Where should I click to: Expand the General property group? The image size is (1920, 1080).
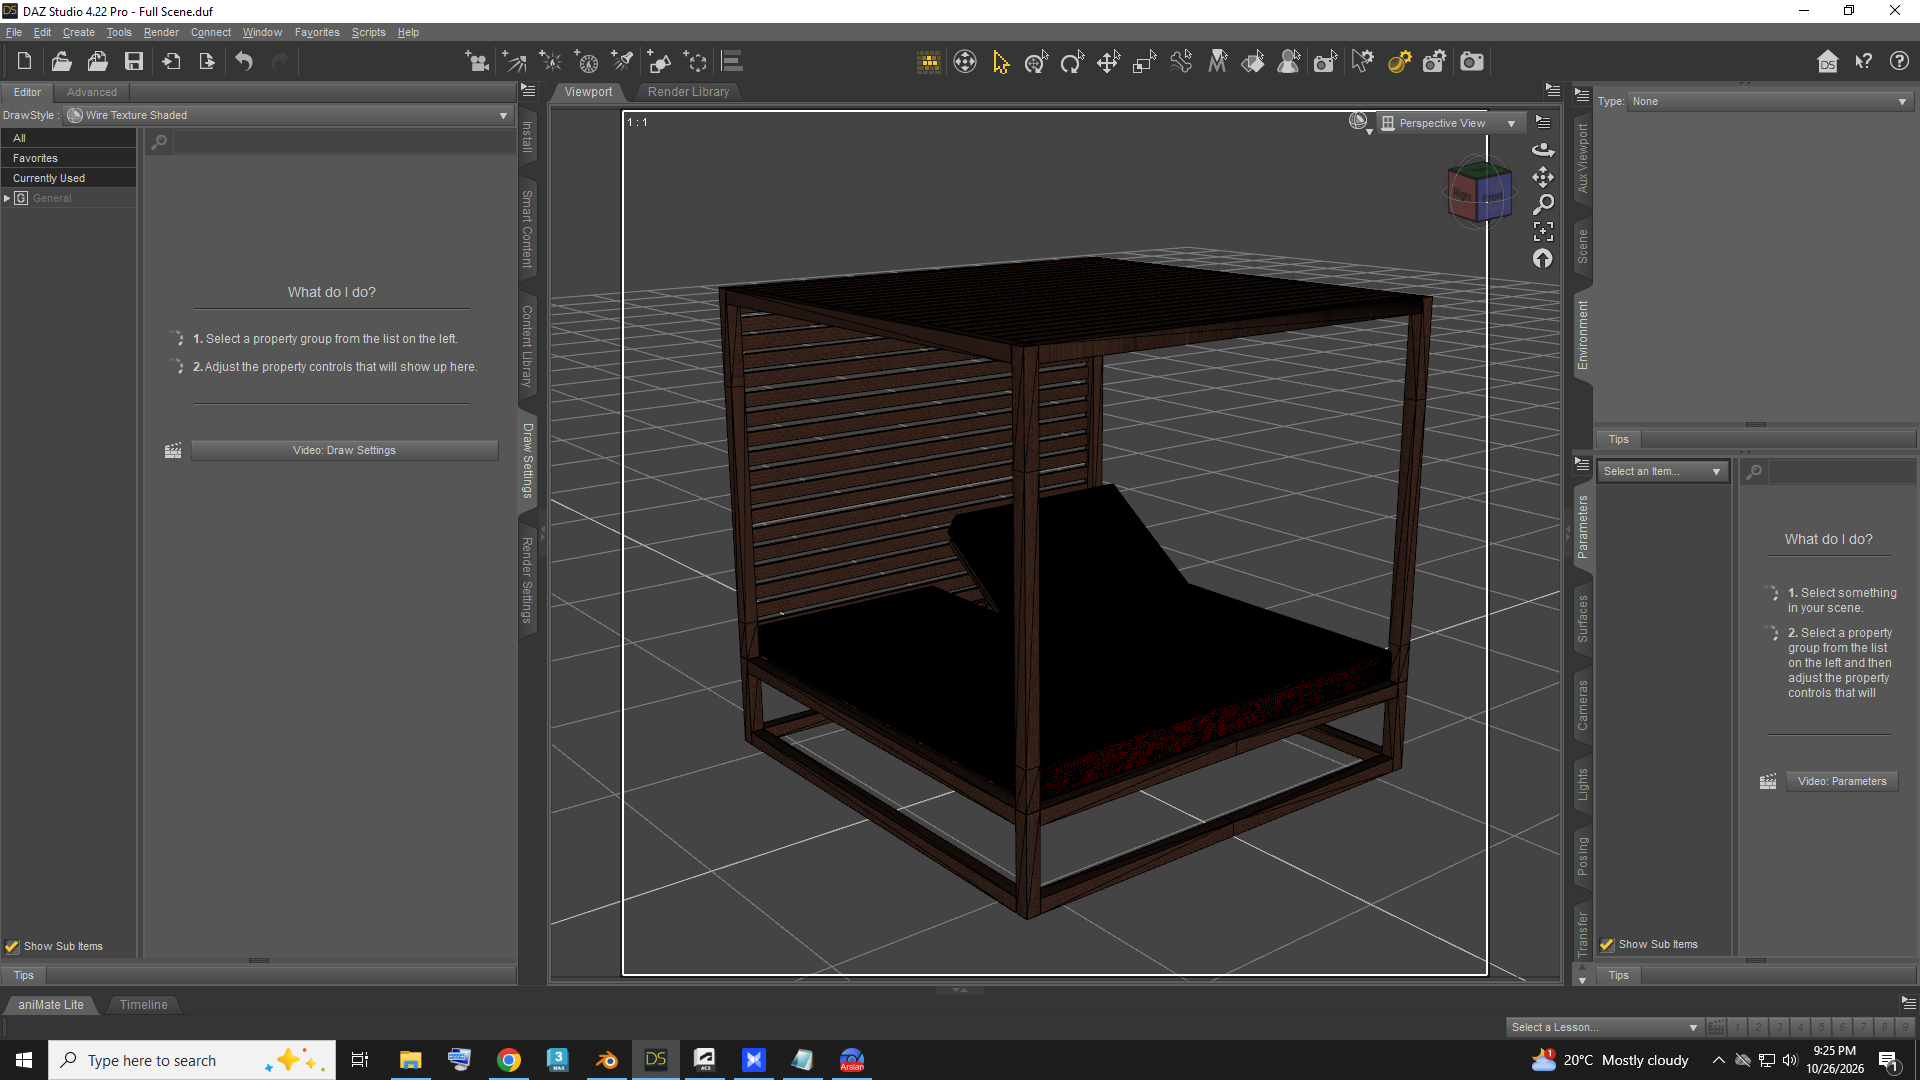[x=7, y=198]
